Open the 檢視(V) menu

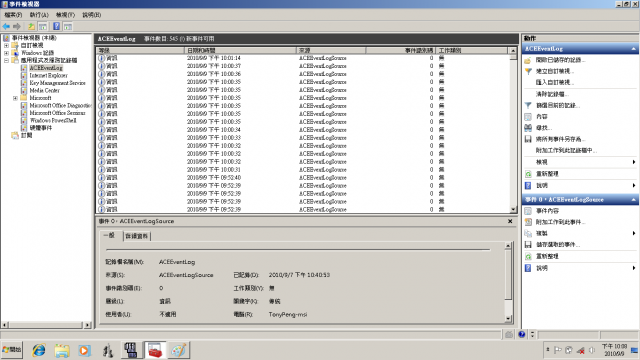[x=65, y=15]
